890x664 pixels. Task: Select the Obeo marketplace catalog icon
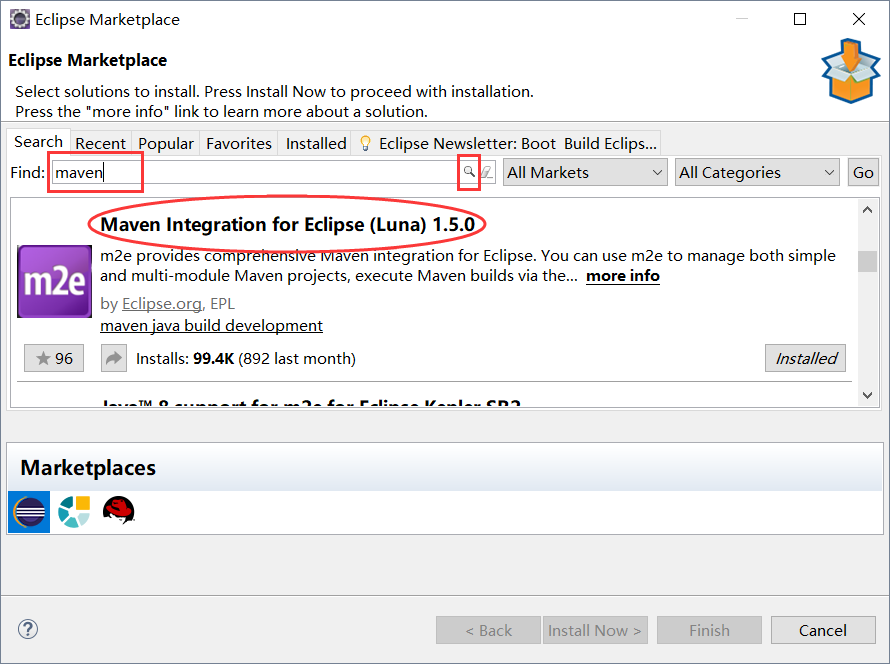click(x=74, y=511)
